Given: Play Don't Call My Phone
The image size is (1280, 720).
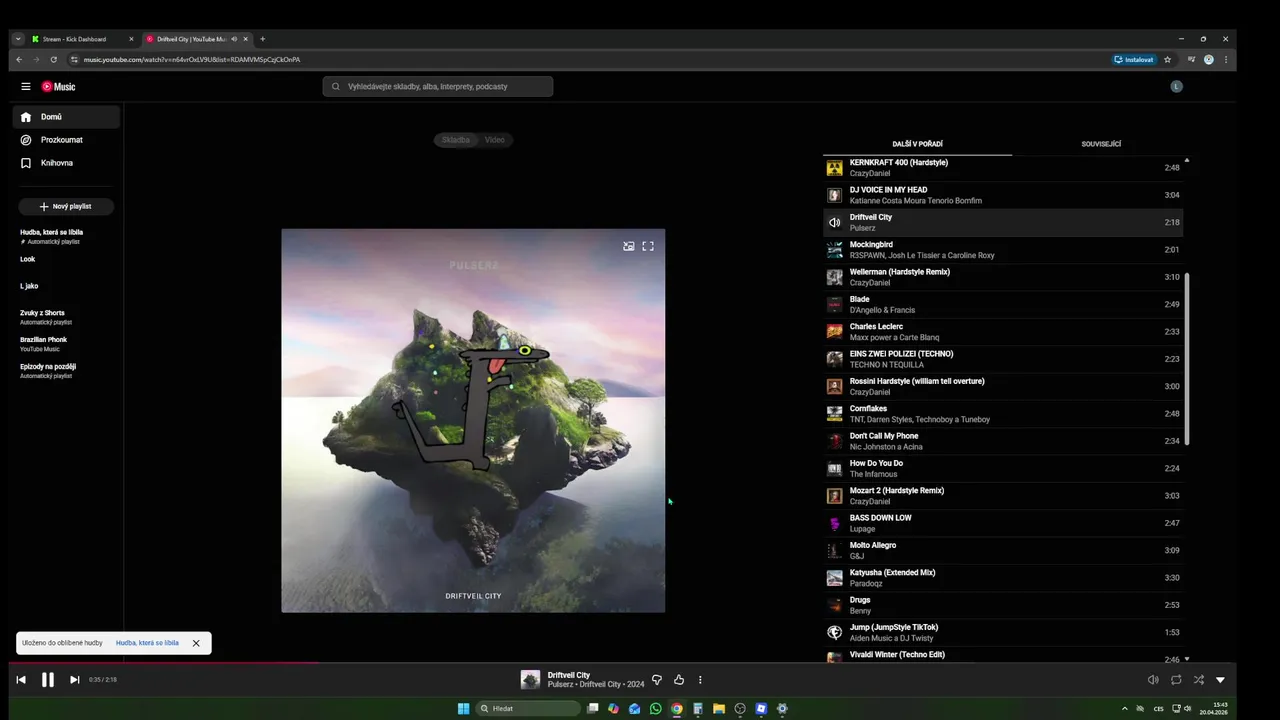Looking at the screenshot, I should pos(1003,441).
